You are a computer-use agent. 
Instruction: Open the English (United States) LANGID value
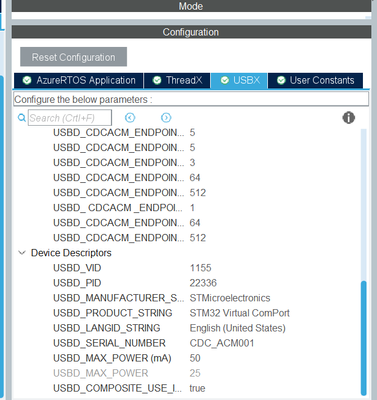click(x=237, y=328)
